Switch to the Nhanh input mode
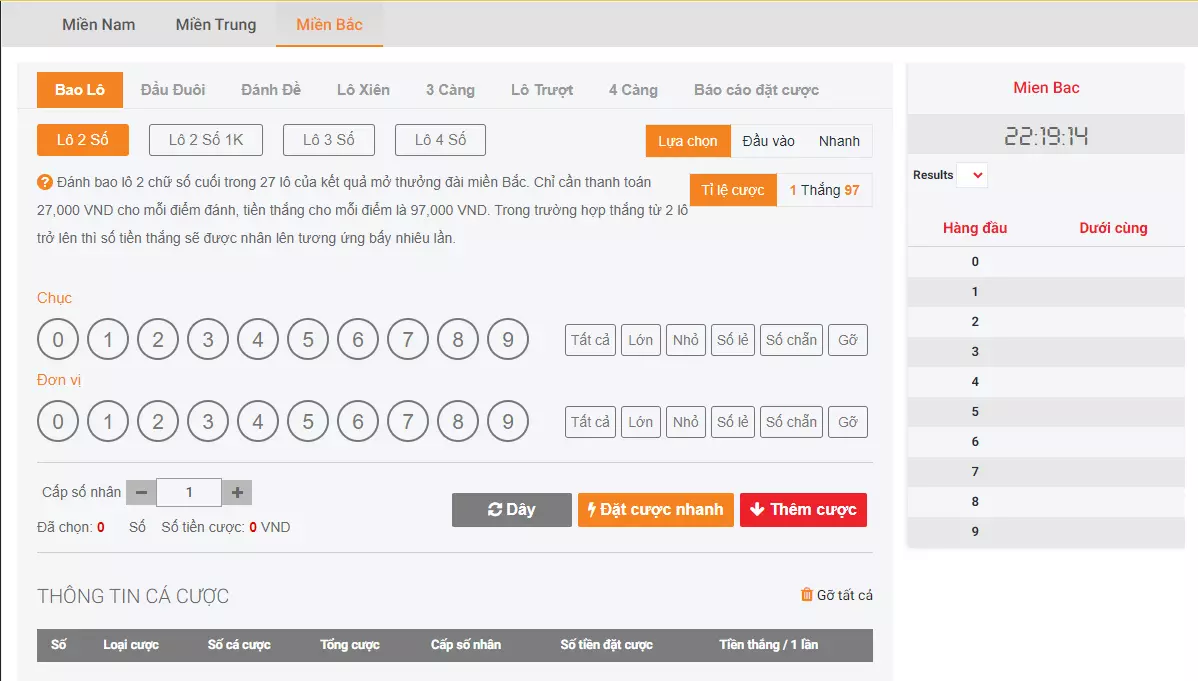Image resolution: width=1198 pixels, height=681 pixels. pyautogui.click(x=840, y=141)
